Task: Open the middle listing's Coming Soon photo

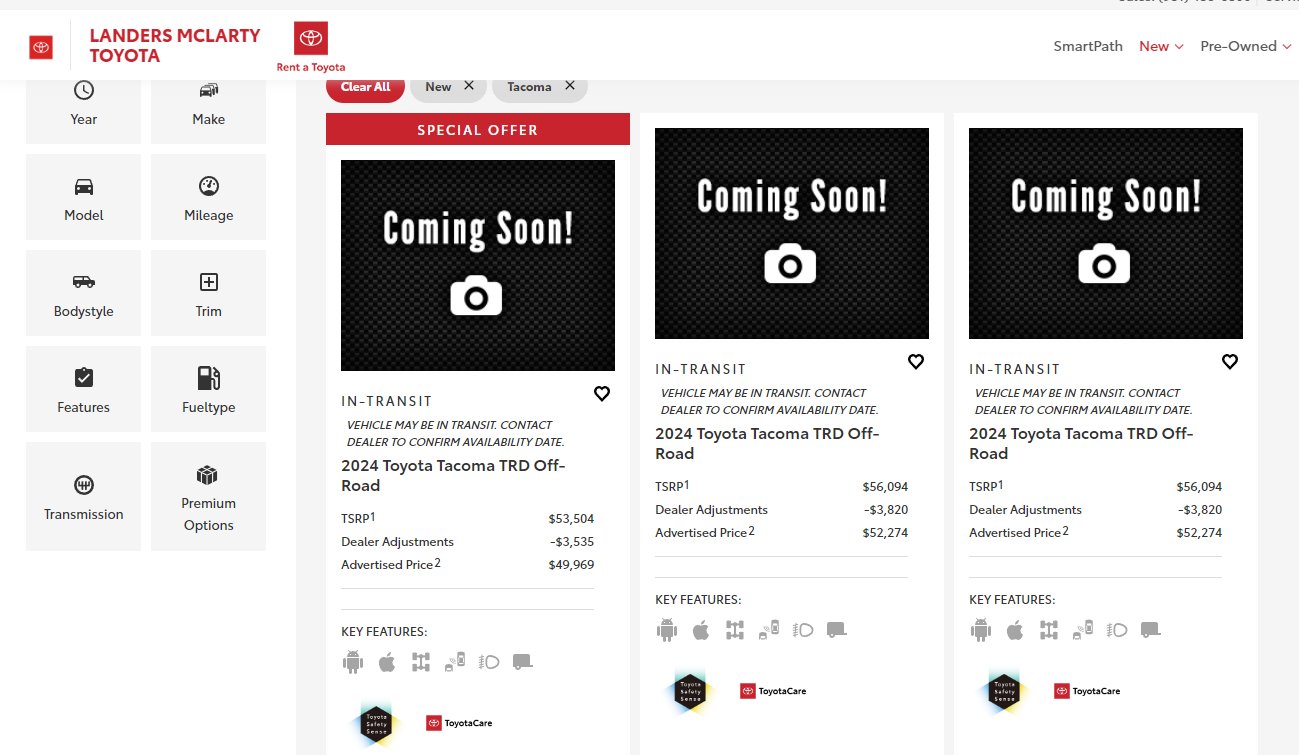Action: [792, 233]
